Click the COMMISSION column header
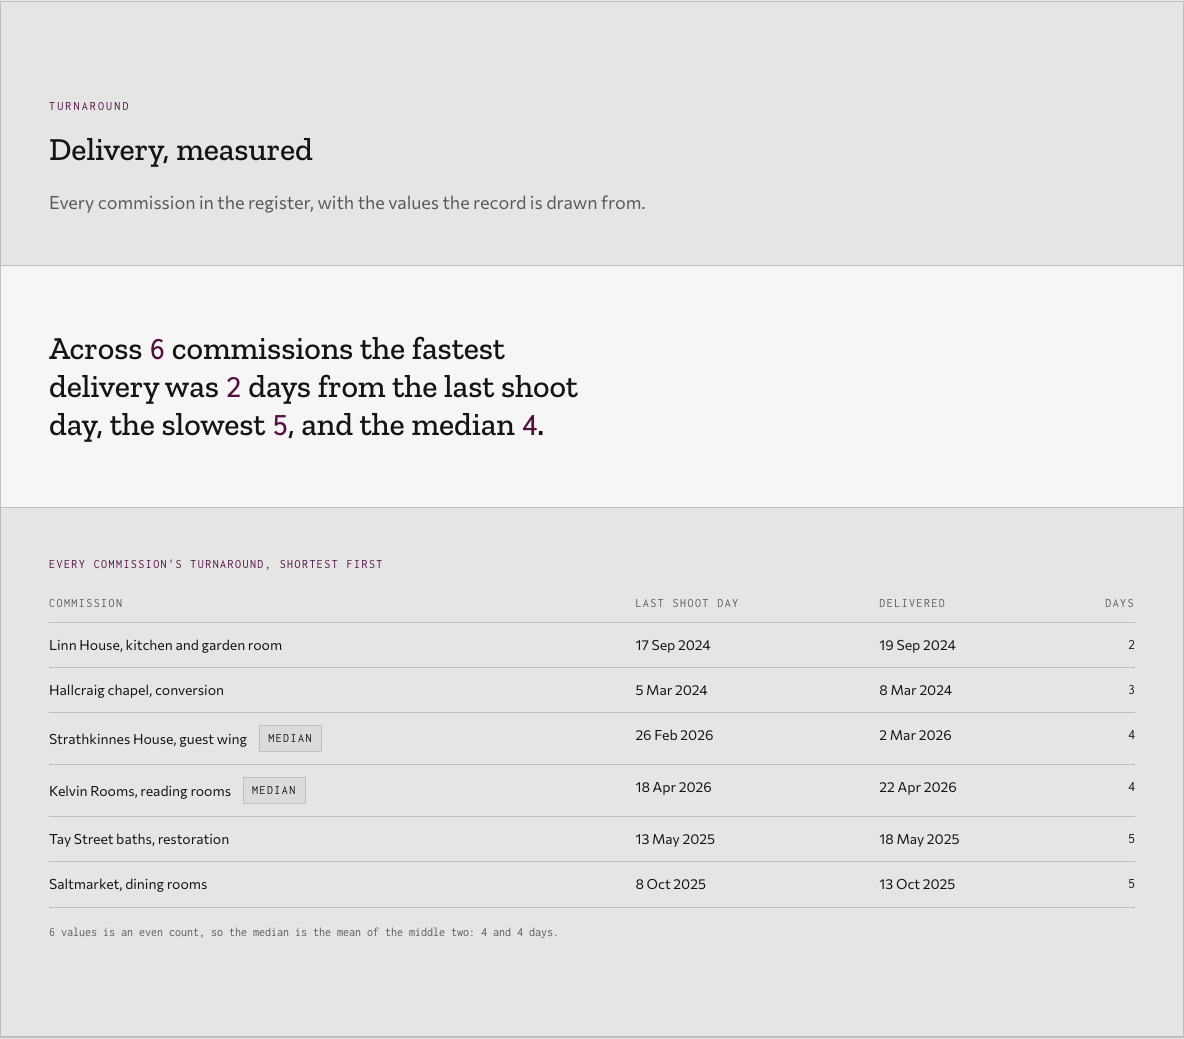This screenshot has width=1184, height=1039. (x=86, y=603)
